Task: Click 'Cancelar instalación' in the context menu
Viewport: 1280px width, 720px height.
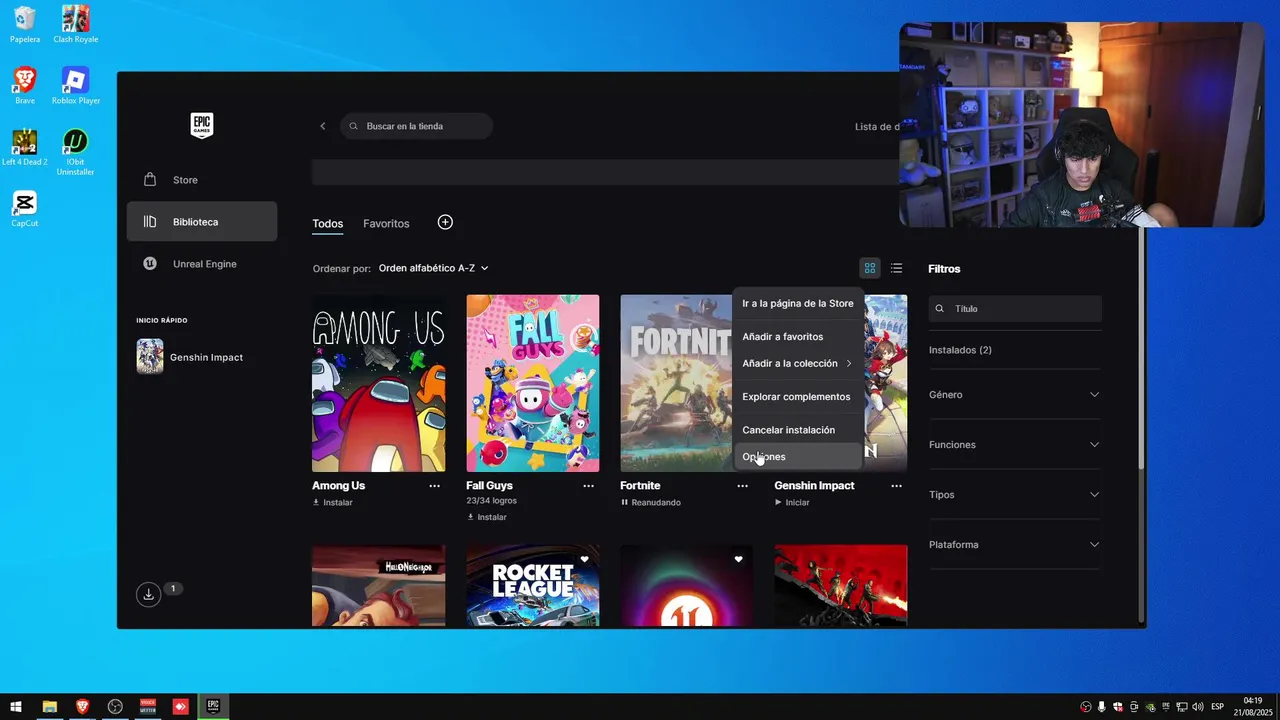Action: pos(797,430)
